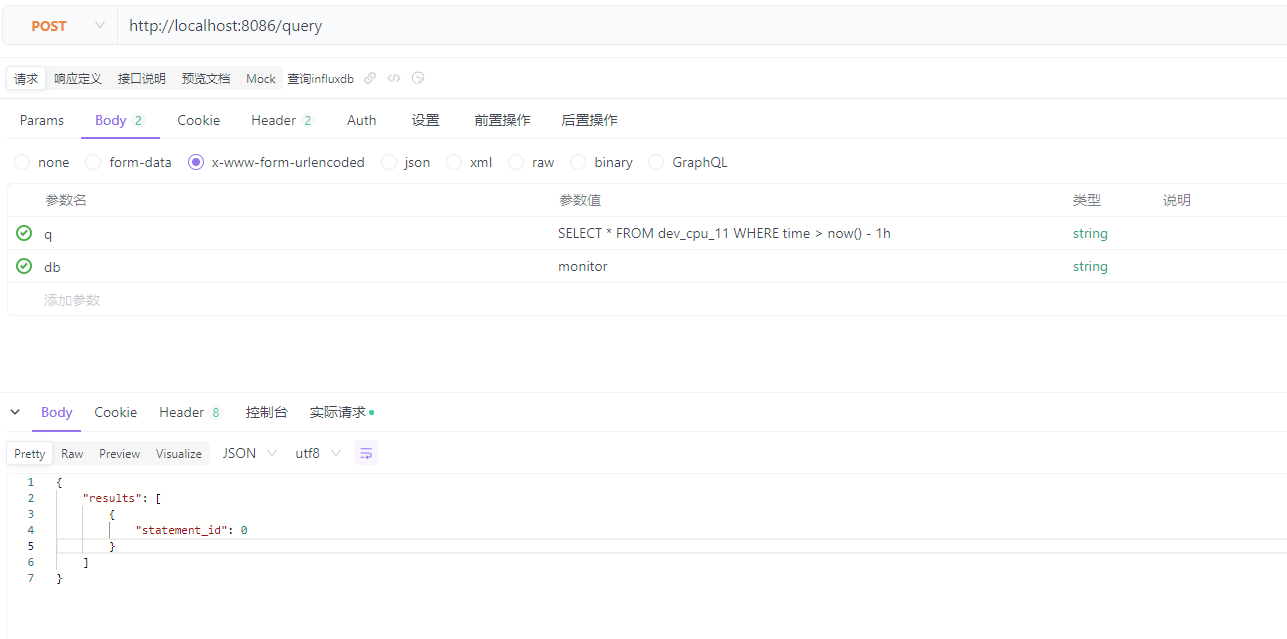Open the Mock tab
This screenshot has height=639, width=1287.
(x=260, y=78)
